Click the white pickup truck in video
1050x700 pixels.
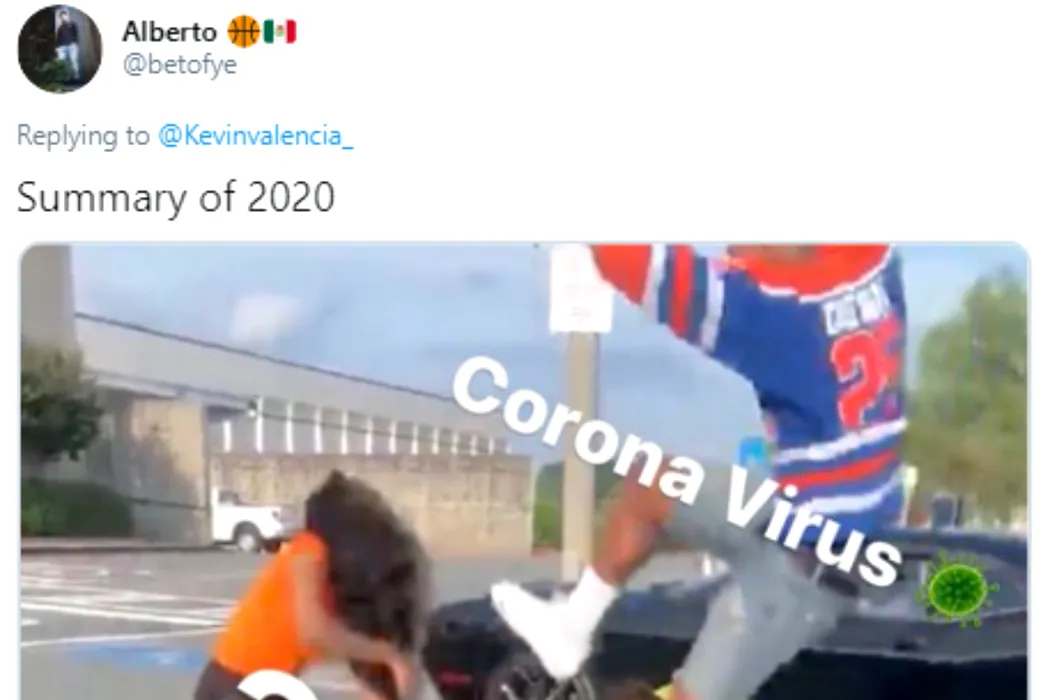[246, 518]
